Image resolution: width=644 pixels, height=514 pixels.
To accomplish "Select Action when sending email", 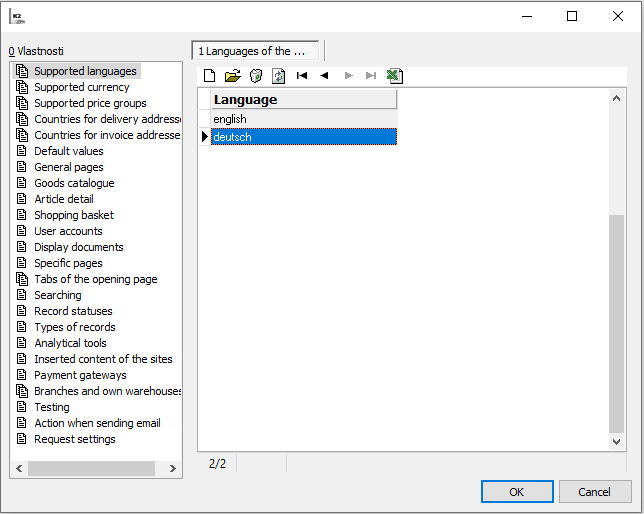I will 97,424.
